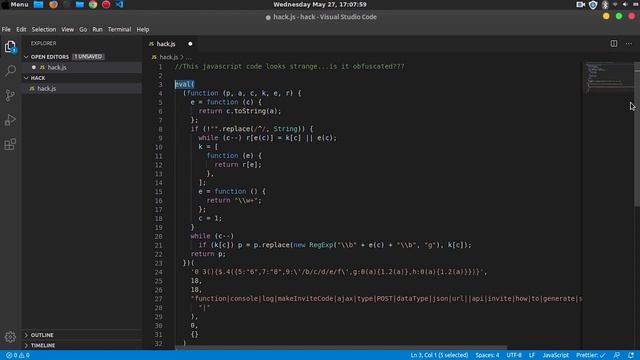Image resolution: width=640 pixels, height=360 pixels.
Task: Click hack.js in the breadcrumb path
Action: (x=169, y=57)
